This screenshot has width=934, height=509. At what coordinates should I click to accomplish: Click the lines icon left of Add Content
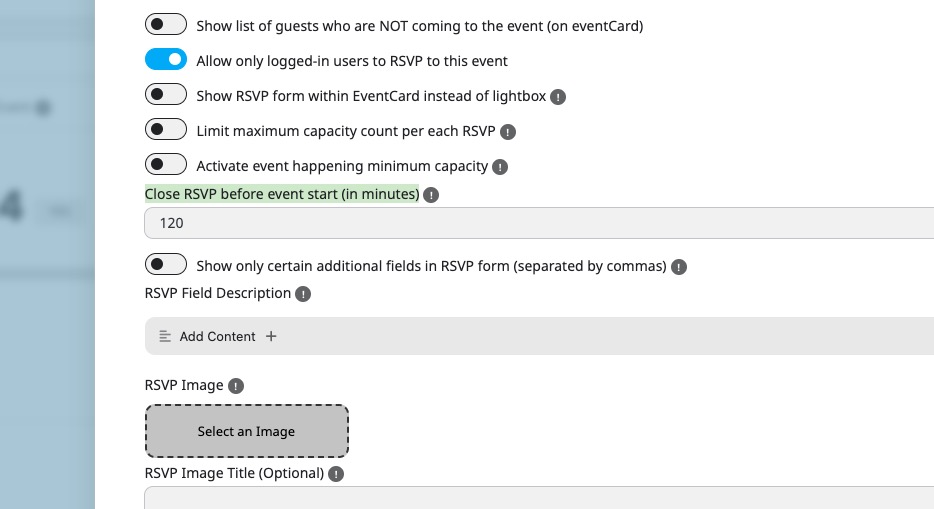166,337
